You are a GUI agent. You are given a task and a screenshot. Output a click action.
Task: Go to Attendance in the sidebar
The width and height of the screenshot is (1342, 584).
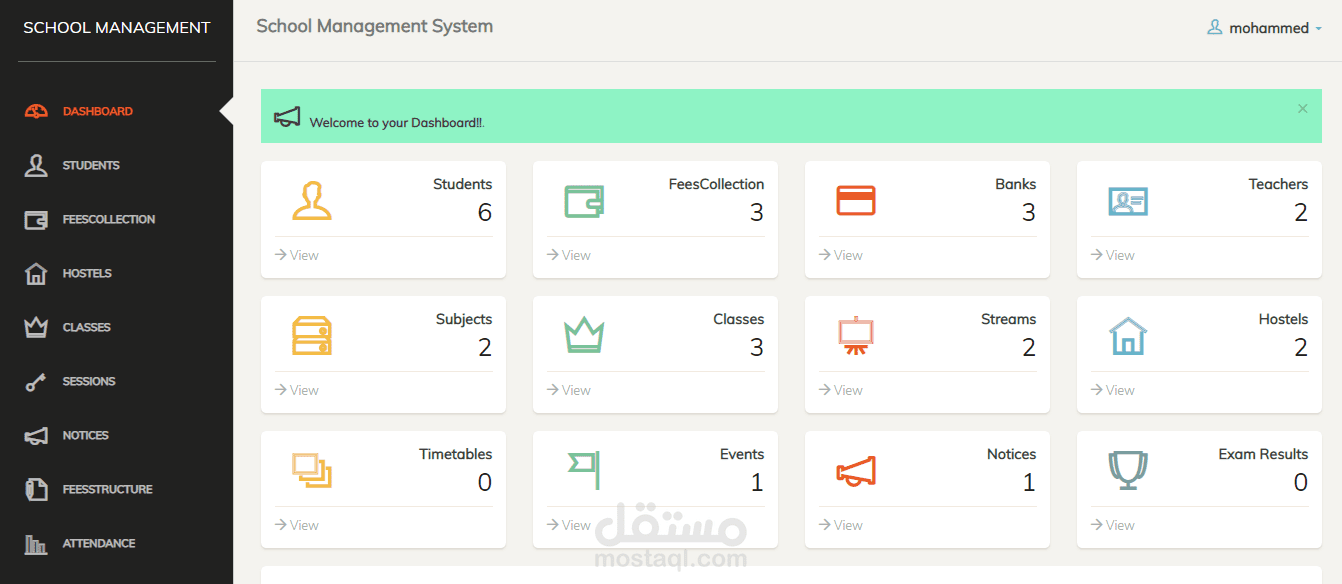pyautogui.click(x=99, y=543)
